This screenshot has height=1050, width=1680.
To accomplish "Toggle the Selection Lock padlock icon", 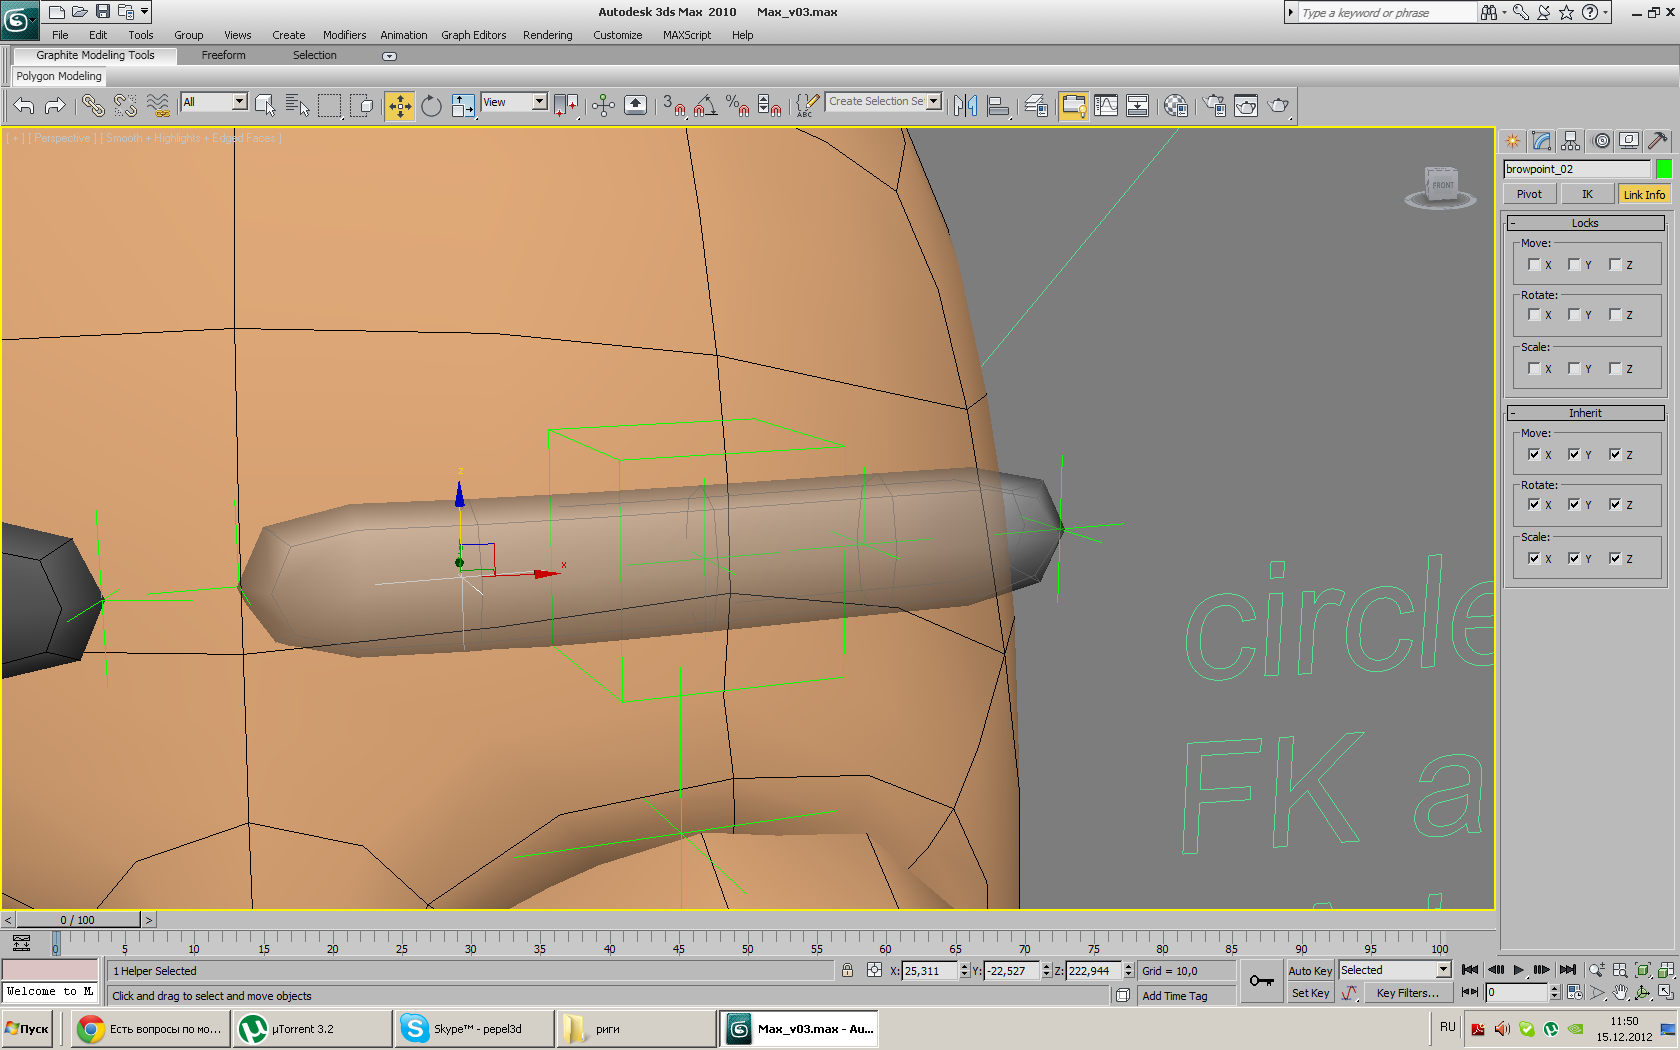I will tap(847, 971).
